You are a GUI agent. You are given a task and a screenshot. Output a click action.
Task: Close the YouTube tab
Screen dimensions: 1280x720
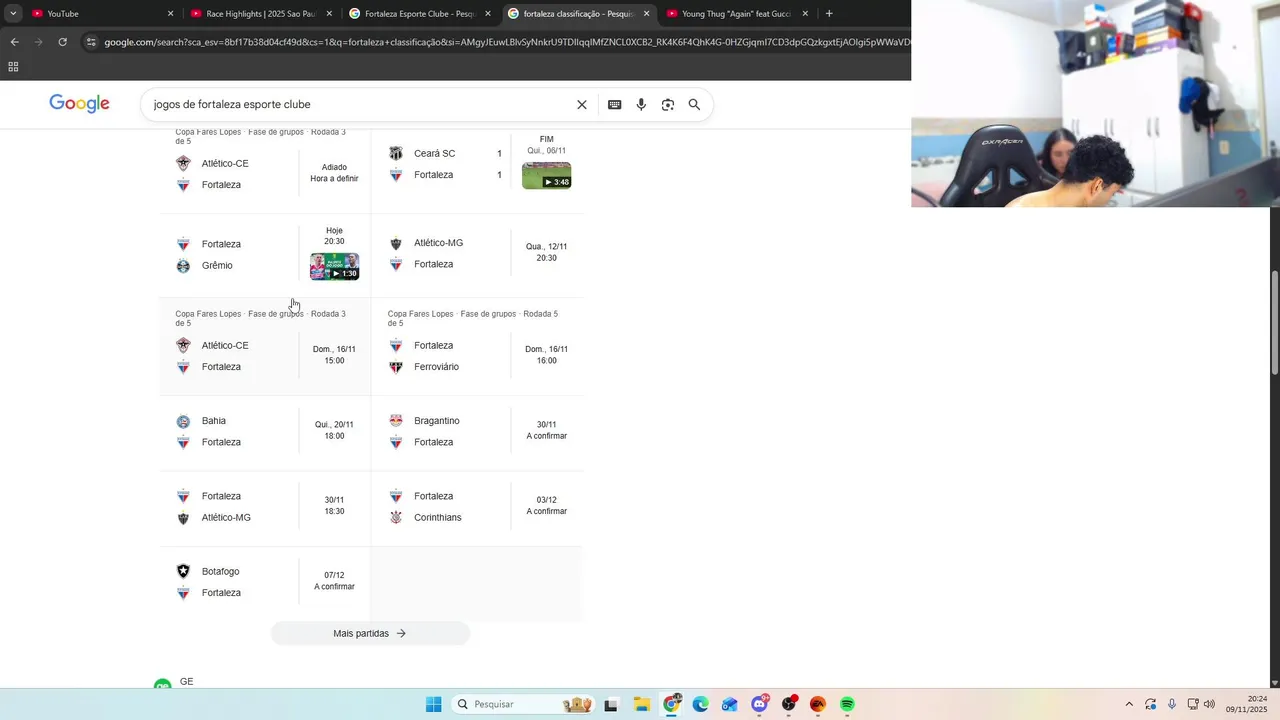point(170,14)
